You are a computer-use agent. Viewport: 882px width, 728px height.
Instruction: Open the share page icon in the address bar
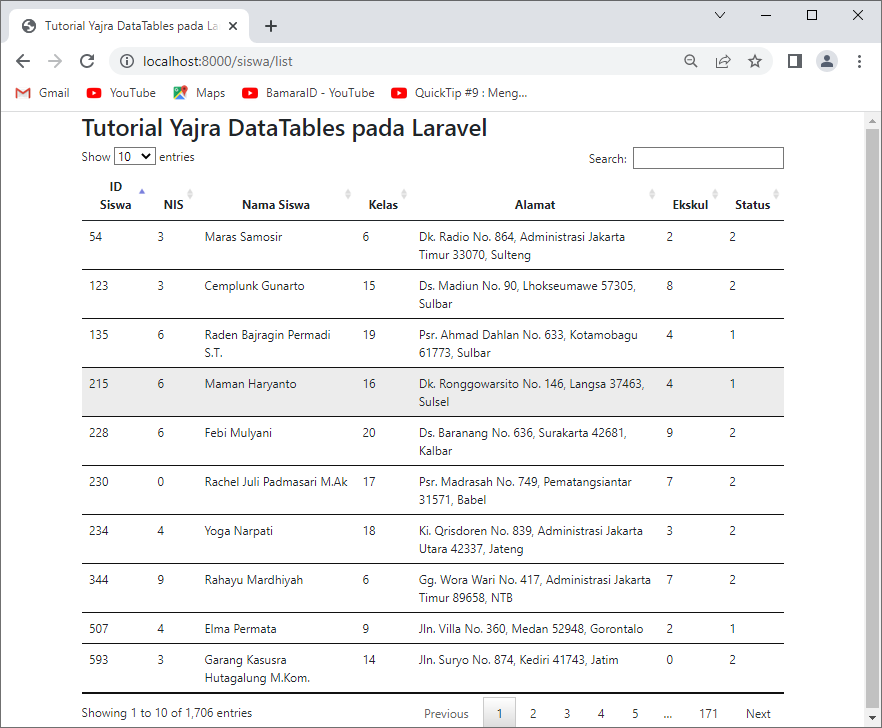tap(723, 61)
